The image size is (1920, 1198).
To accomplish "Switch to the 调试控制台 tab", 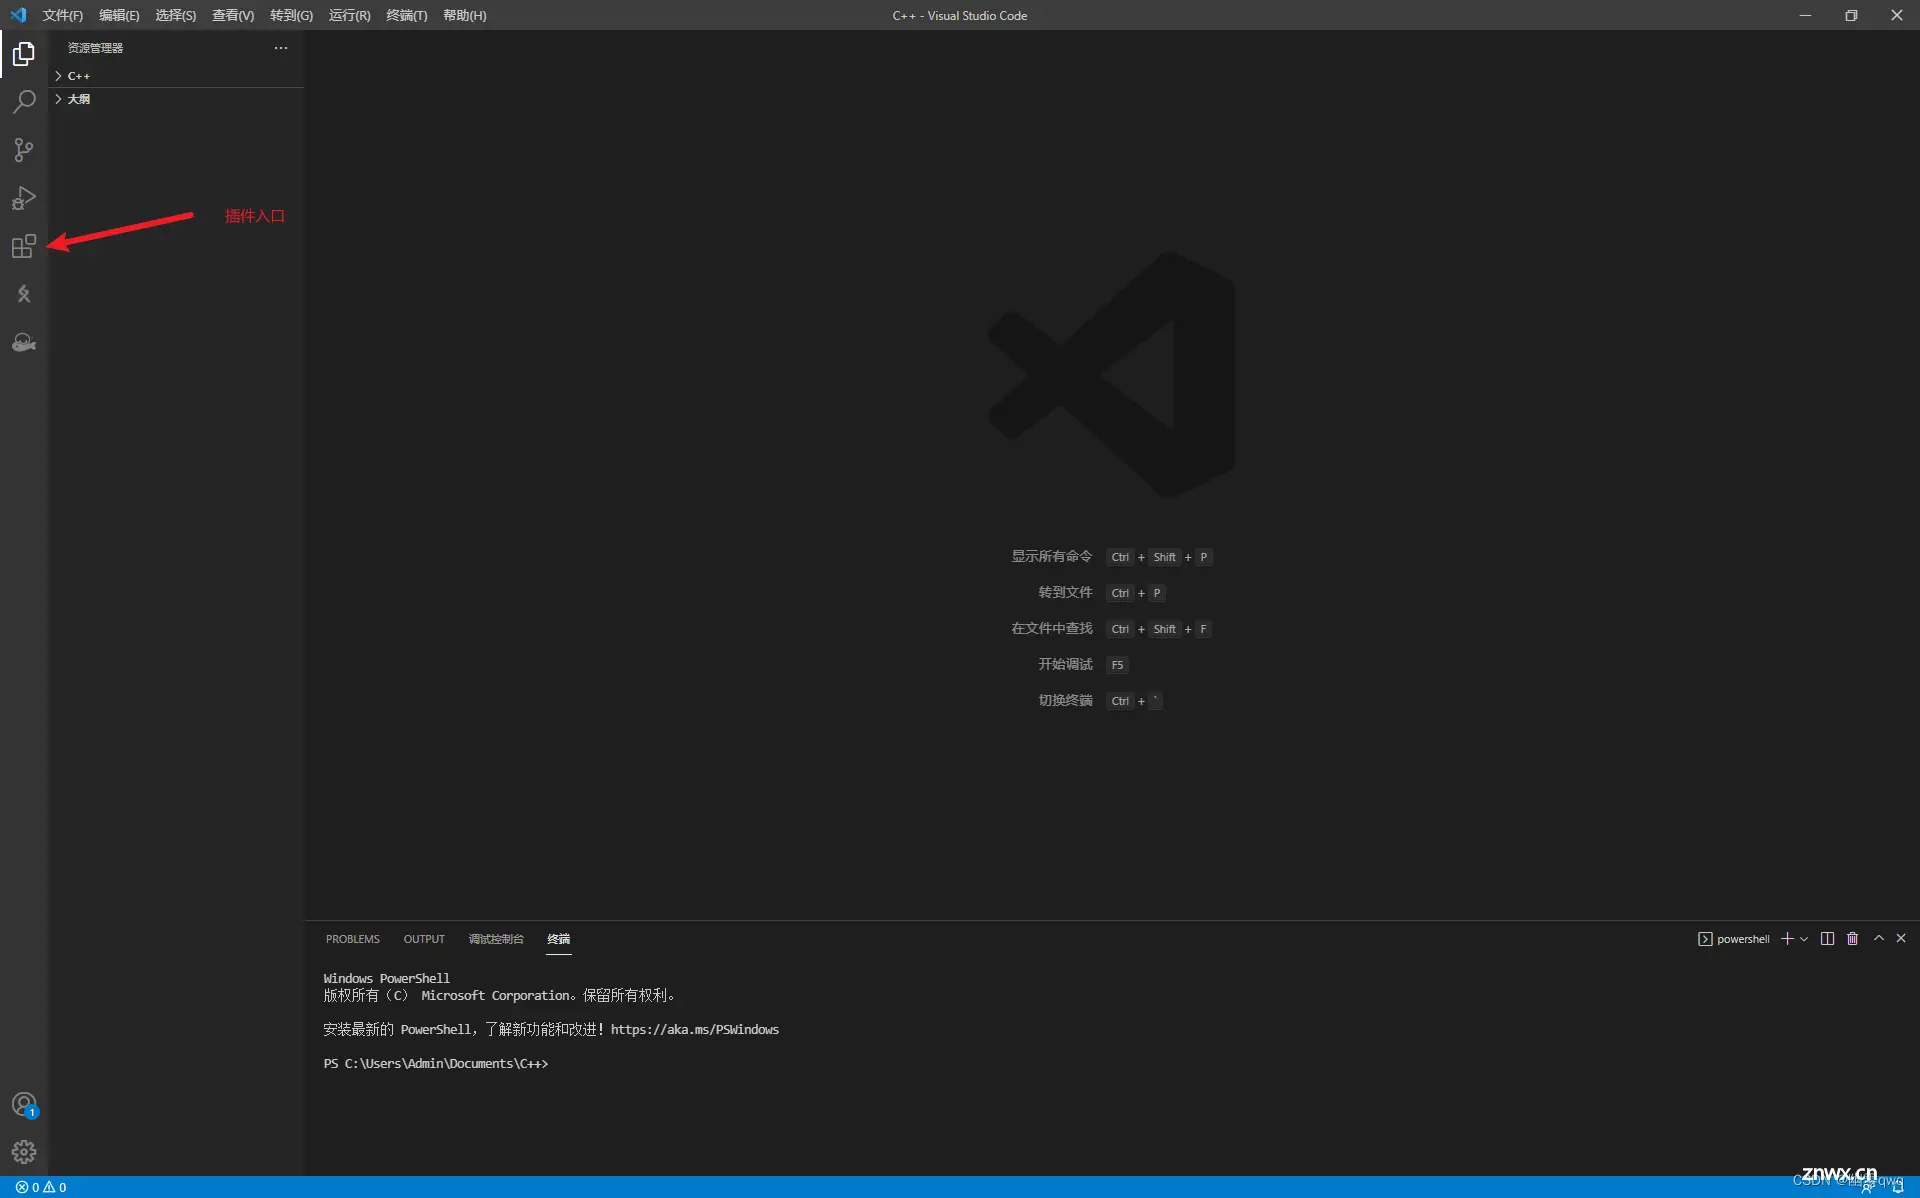I will 496,939.
